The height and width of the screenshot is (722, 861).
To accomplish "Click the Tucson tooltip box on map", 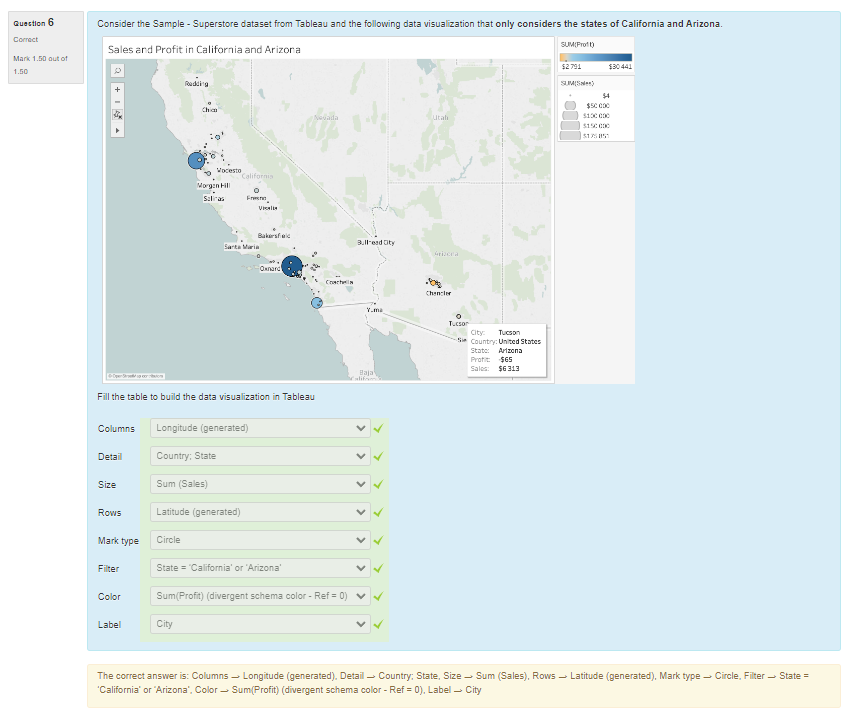I will tap(505, 350).
